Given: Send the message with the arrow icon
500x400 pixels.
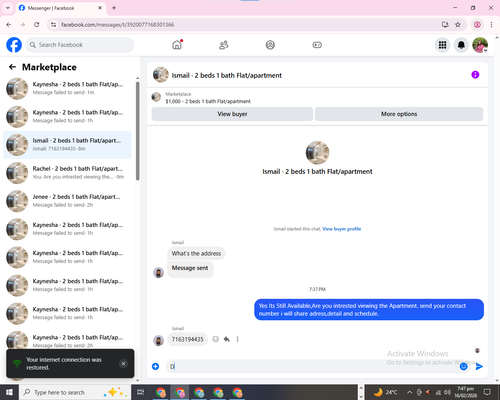Looking at the screenshot, I should (x=479, y=367).
